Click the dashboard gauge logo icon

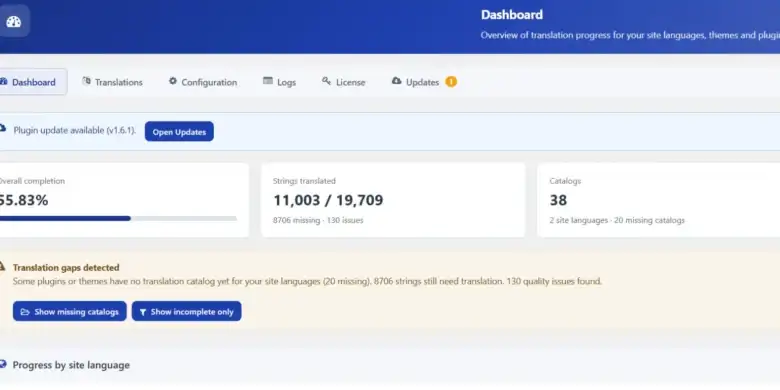click(13, 21)
